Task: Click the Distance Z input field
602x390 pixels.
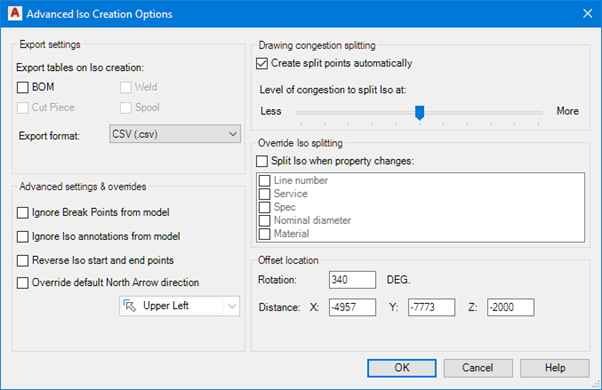Action: pos(511,307)
